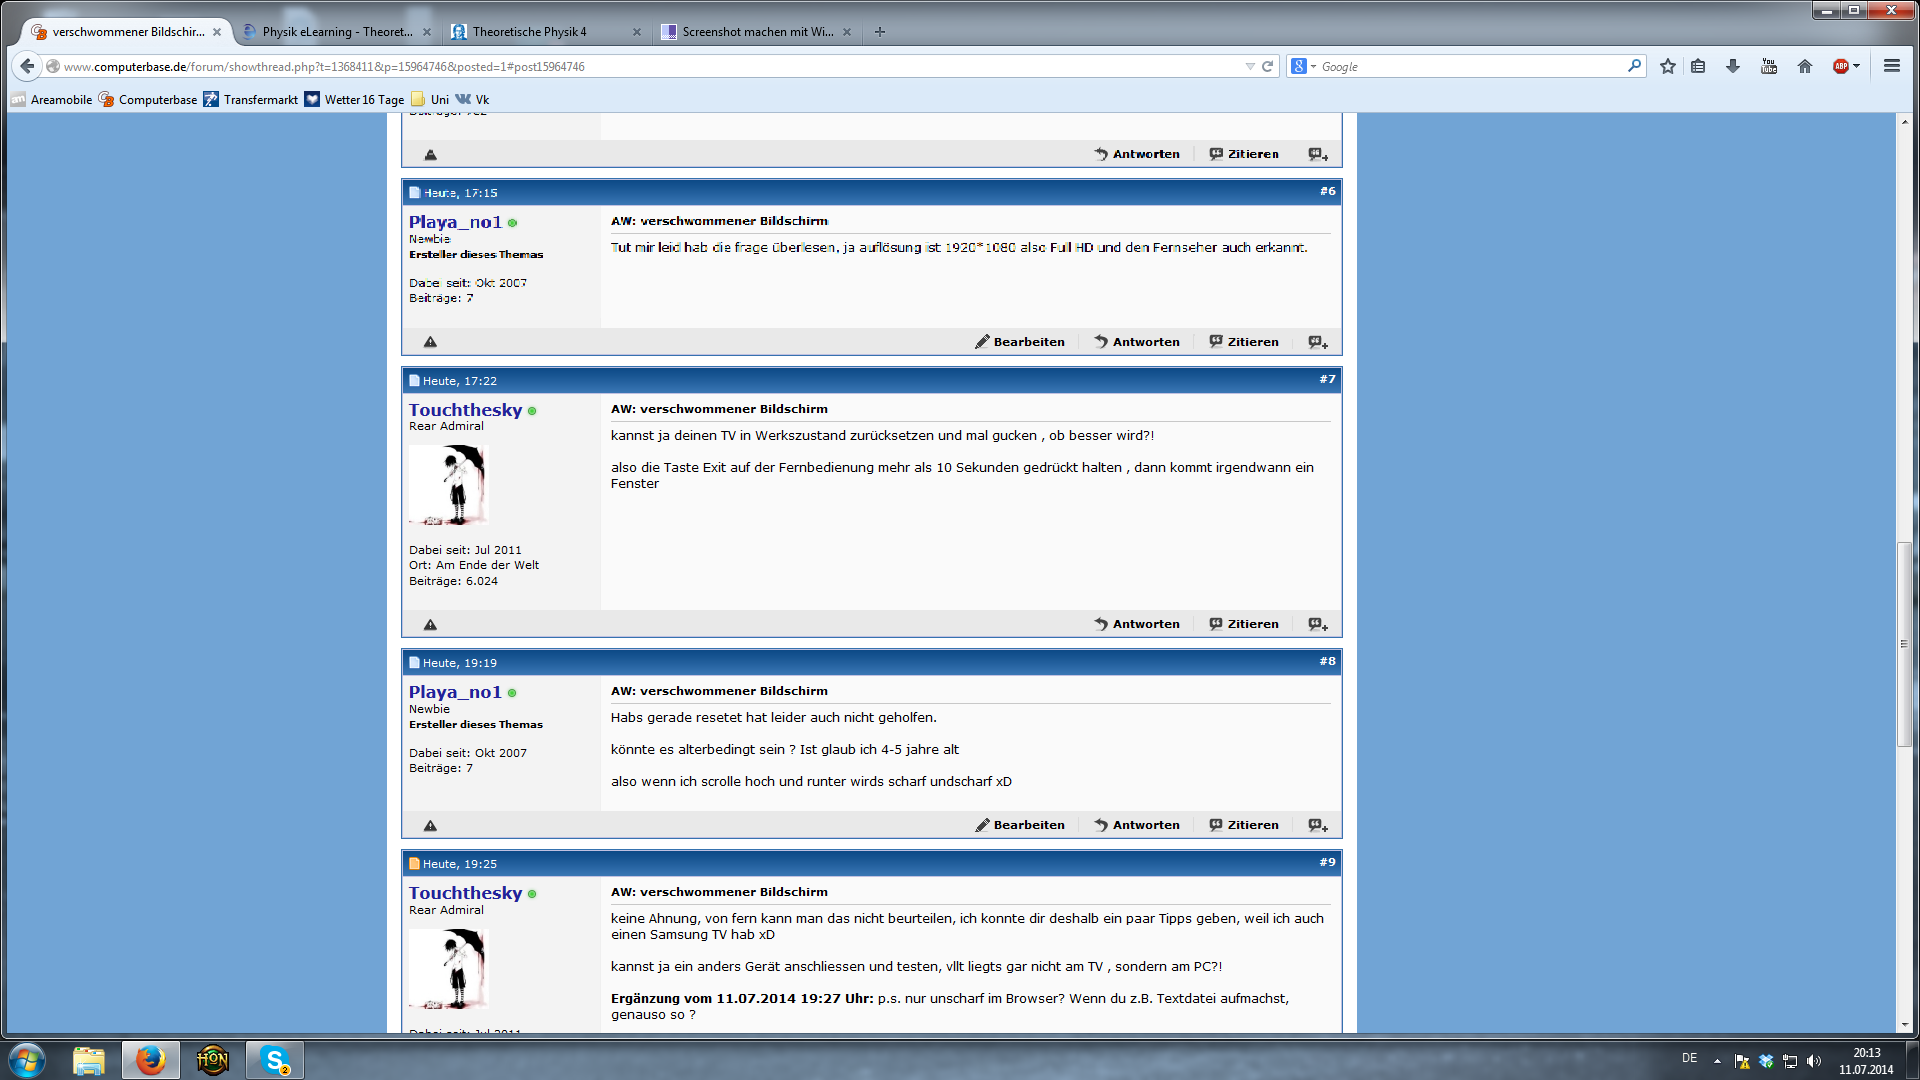The width and height of the screenshot is (1920, 1080).
Task: Open the Firefox downloads arrow icon
Action: click(1733, 66)
